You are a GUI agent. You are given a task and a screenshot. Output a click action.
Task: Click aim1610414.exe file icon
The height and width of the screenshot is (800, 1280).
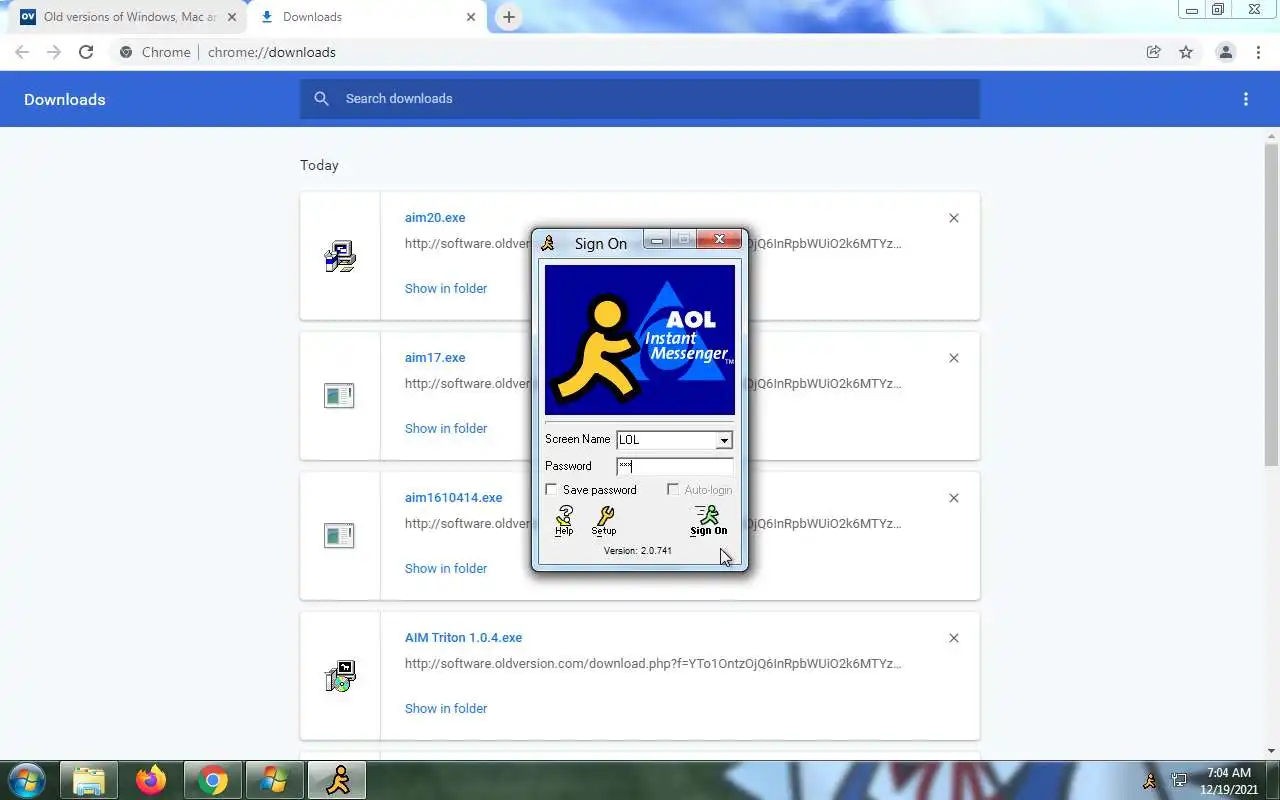[x=339, y=536]
